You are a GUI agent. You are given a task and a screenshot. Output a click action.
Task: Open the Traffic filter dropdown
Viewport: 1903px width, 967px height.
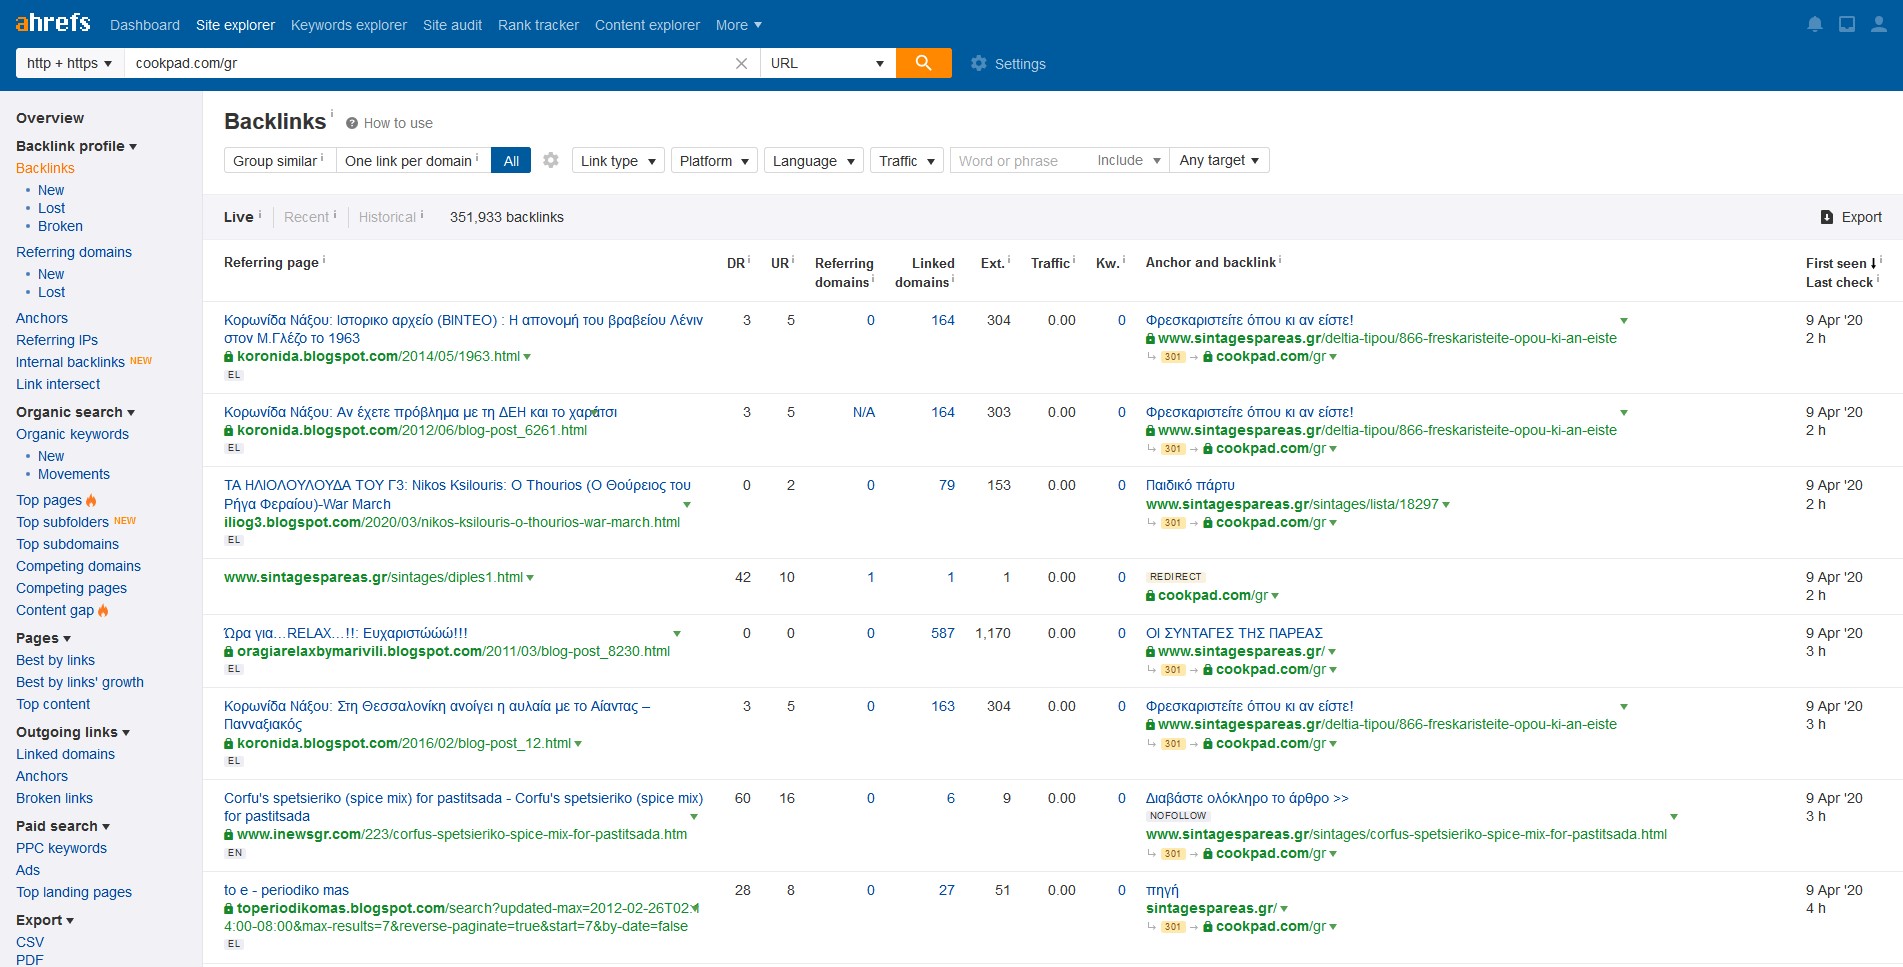(x=907, y=160)
